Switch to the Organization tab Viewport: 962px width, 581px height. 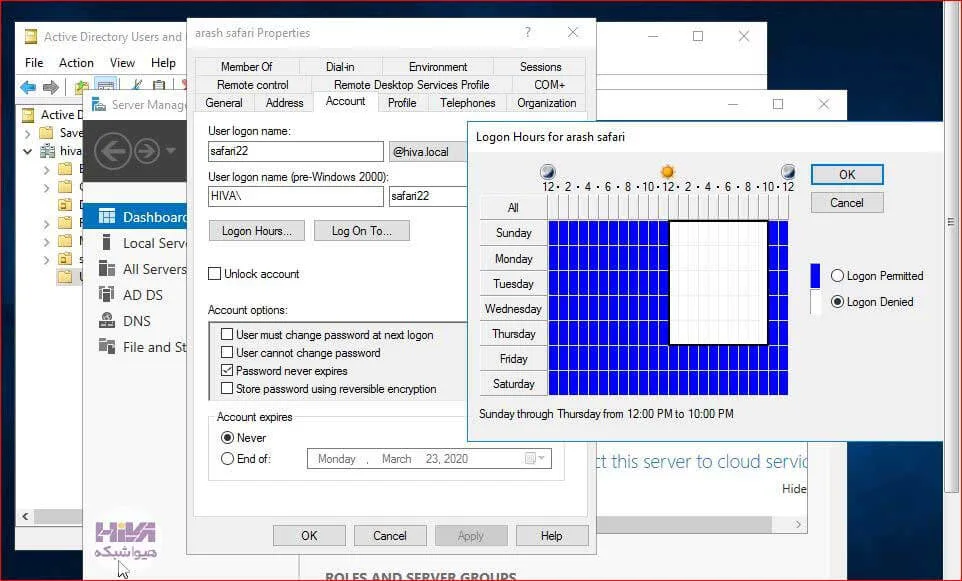546,103
